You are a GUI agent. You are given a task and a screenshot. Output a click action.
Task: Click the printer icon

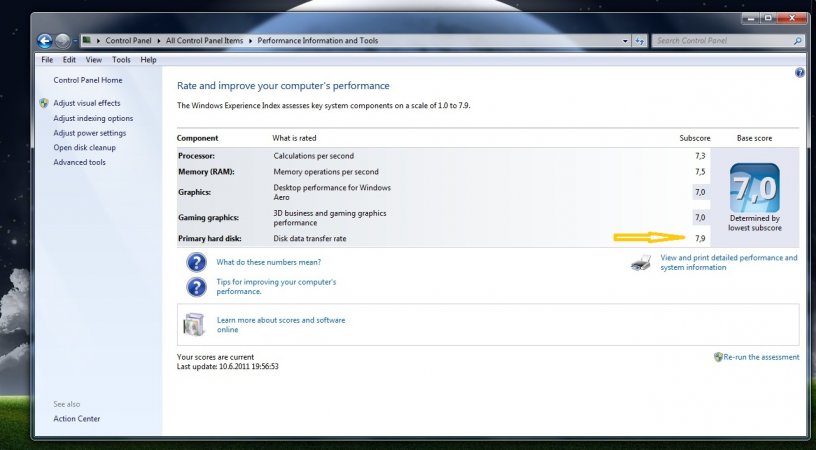tap(641, 263)
